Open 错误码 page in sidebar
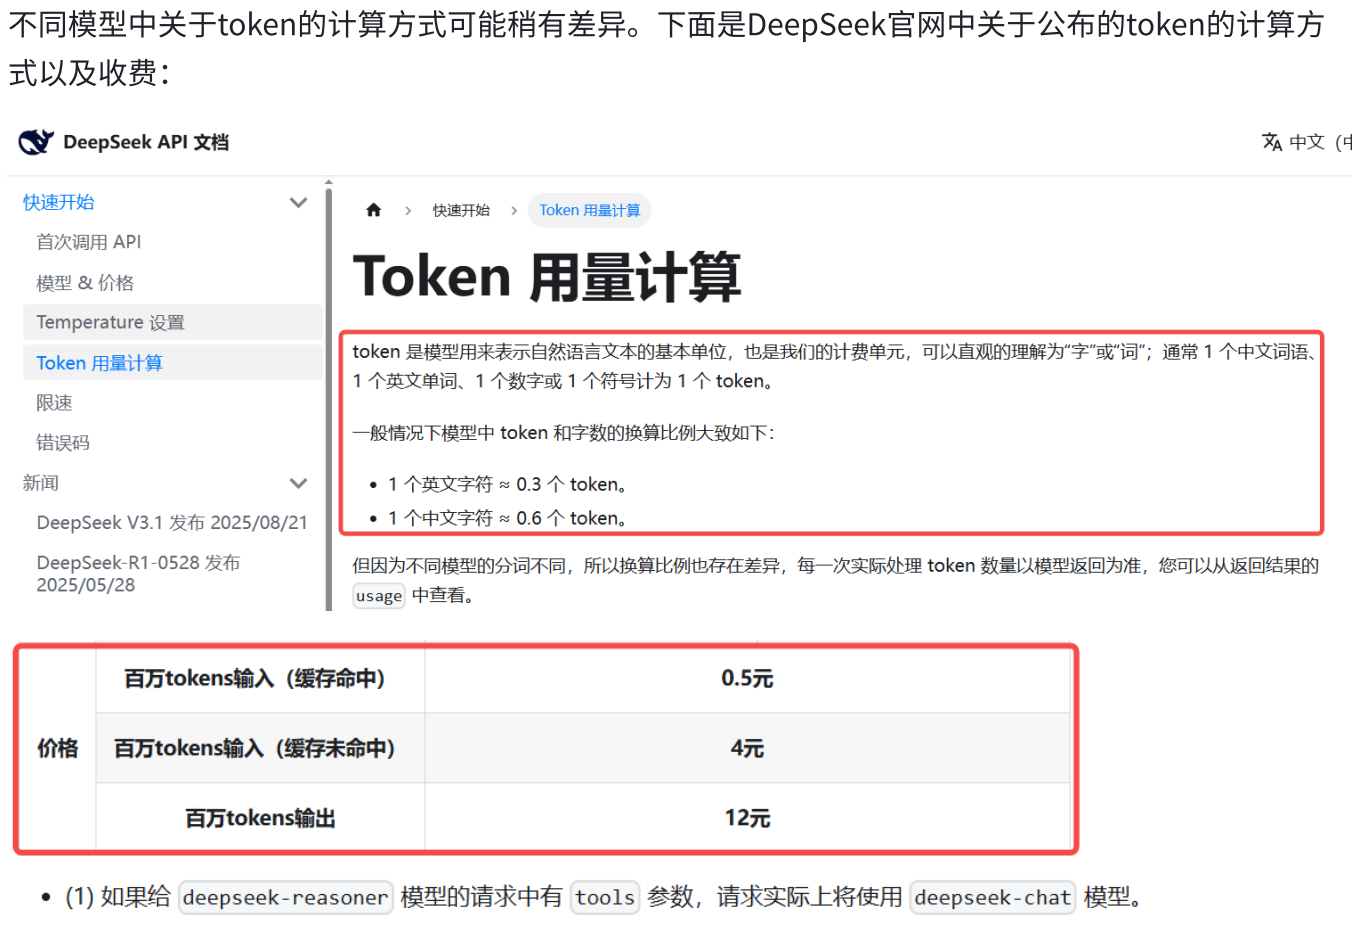This screenshot has width=1356, height=948. tap(63, 443)
